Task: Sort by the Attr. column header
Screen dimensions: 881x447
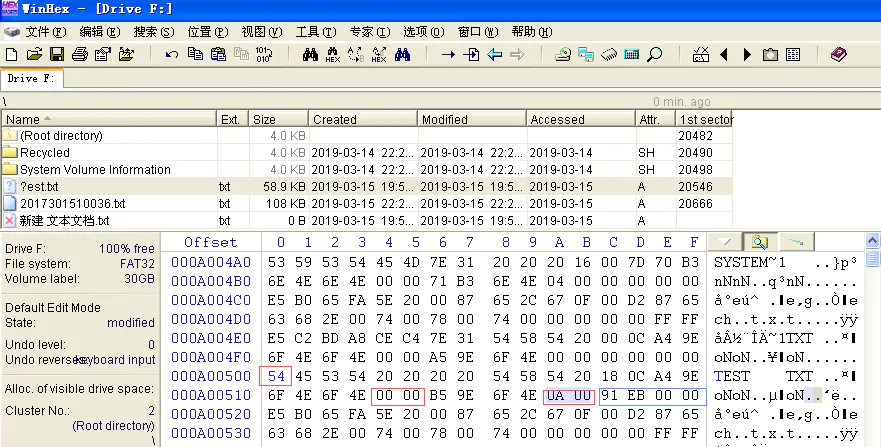Action: pos(655,119)
